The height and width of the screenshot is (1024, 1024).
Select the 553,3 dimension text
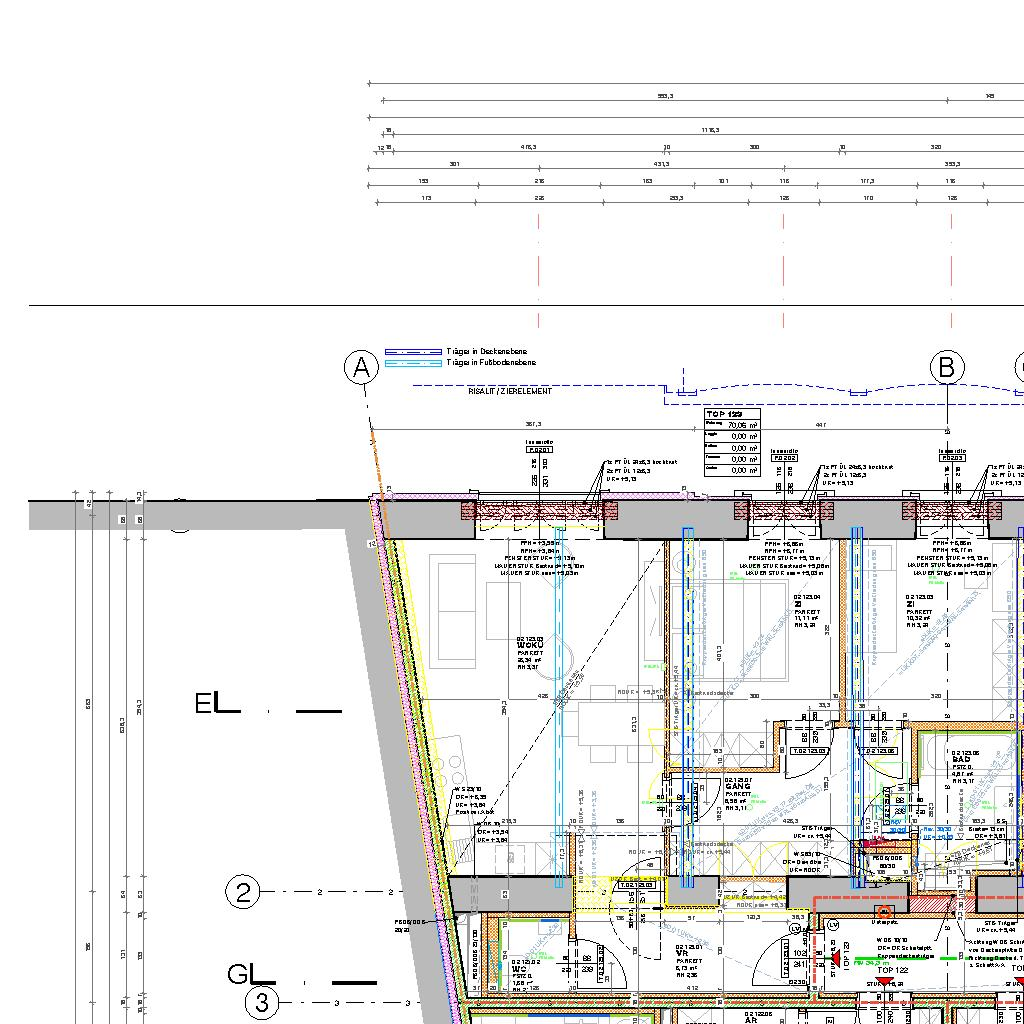pyautogui.click(x=665, y=97)
